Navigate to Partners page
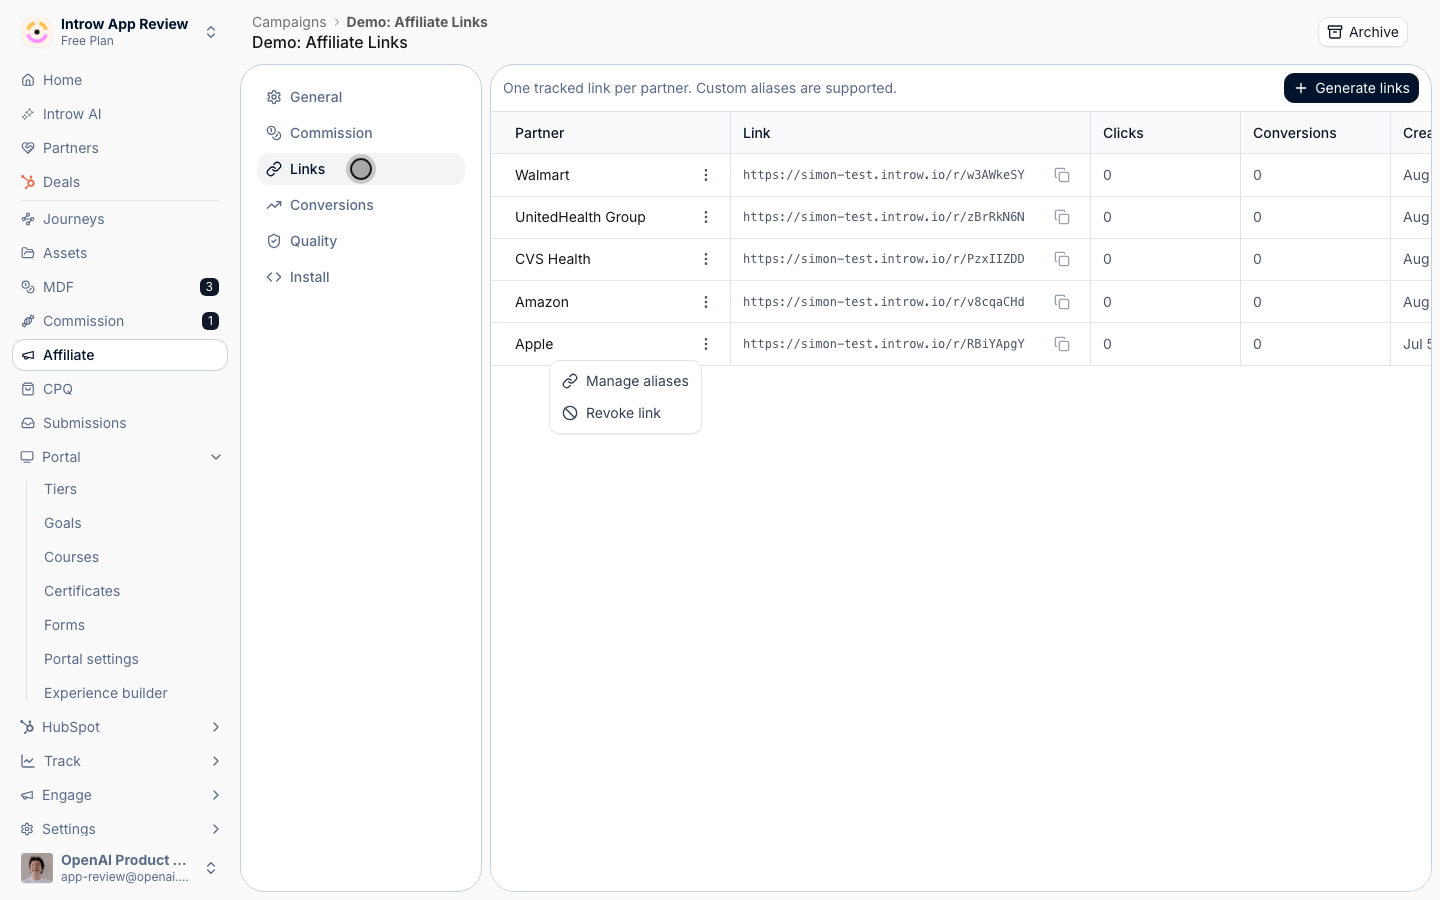Image resolution: width=1440 pixels, height=900 pixels. click(x=120, y=148)
